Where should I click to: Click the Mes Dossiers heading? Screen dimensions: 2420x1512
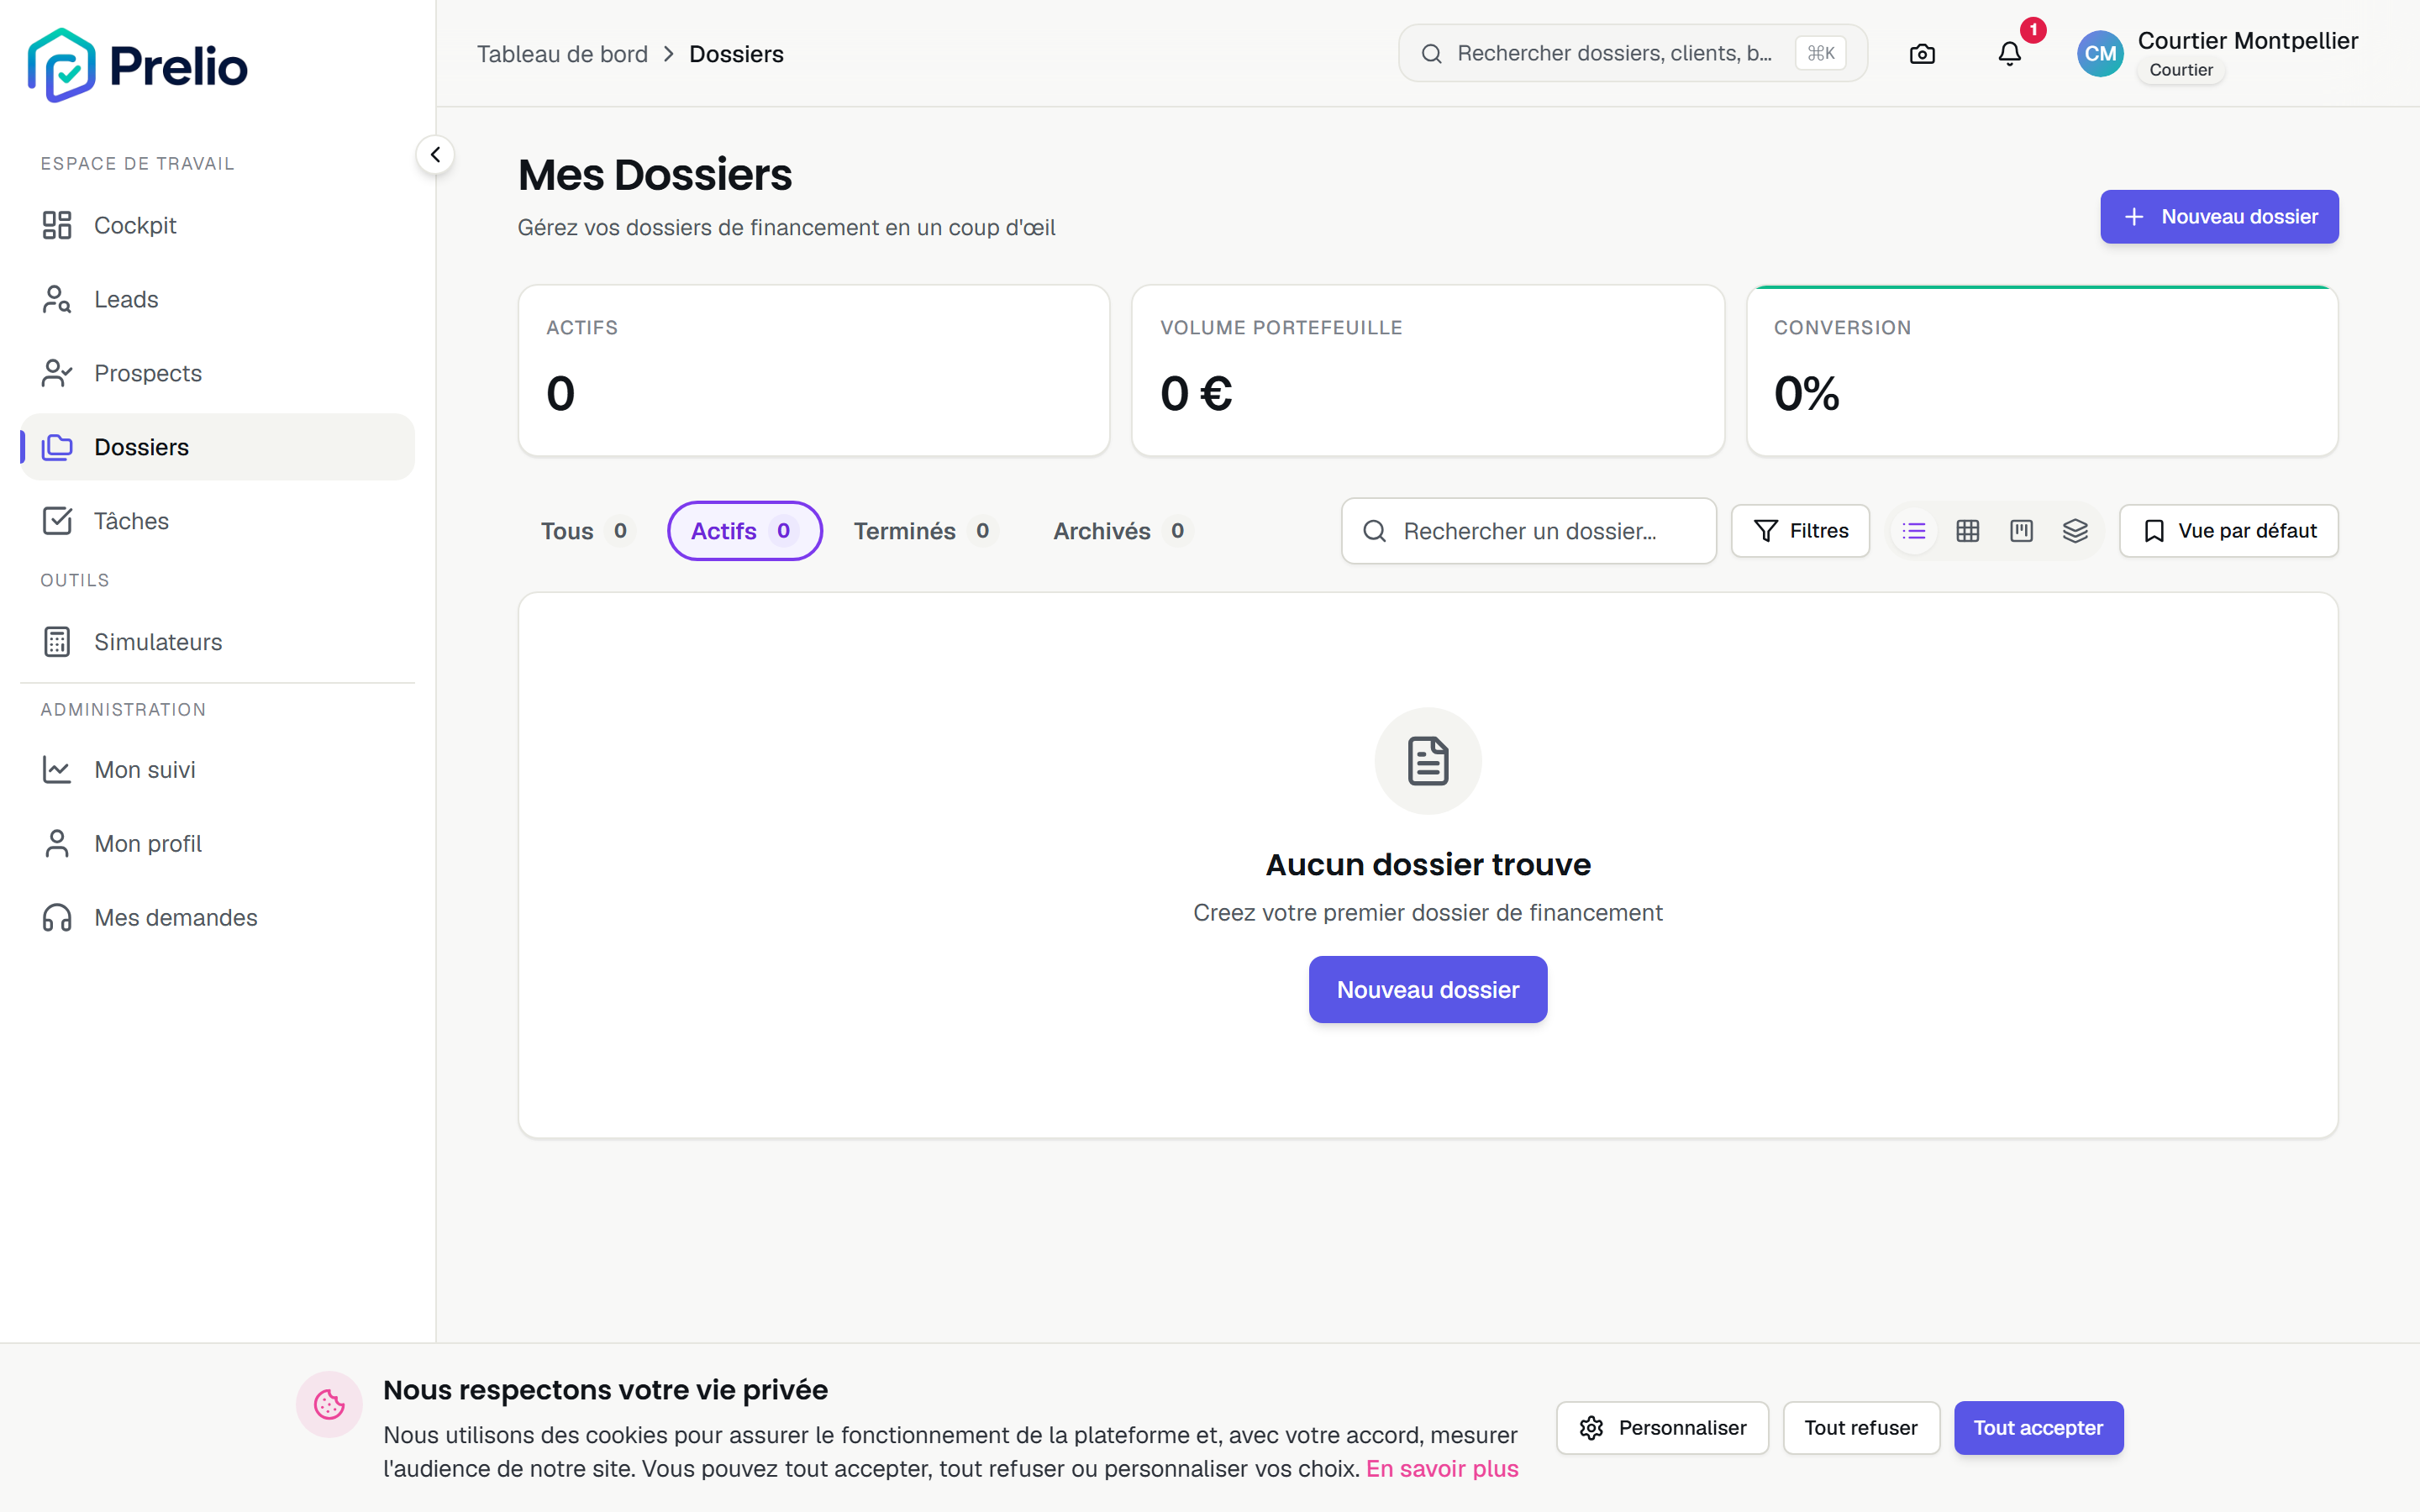(655, 175)
